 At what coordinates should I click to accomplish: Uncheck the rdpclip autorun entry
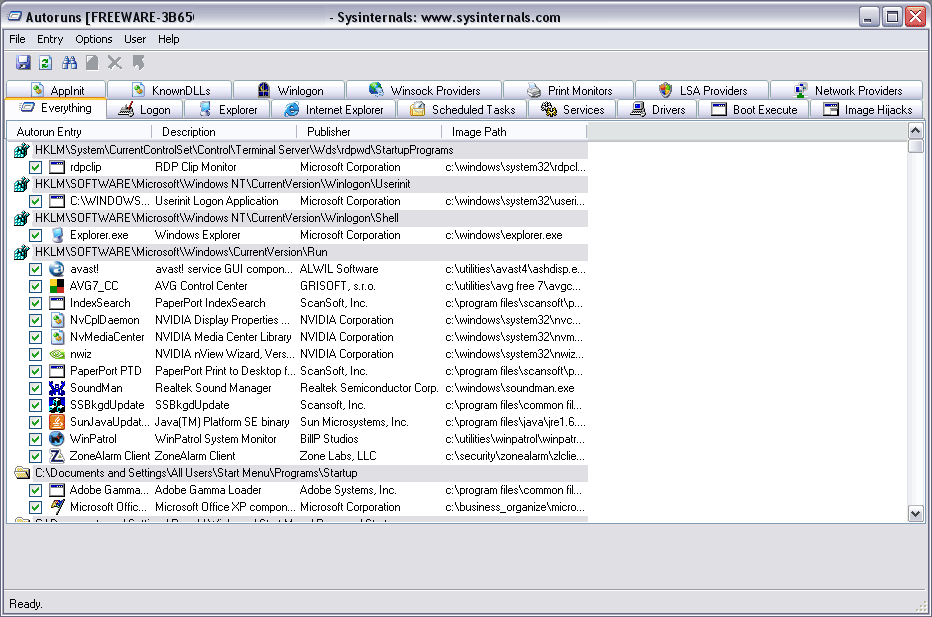click(x=35, y=167)
